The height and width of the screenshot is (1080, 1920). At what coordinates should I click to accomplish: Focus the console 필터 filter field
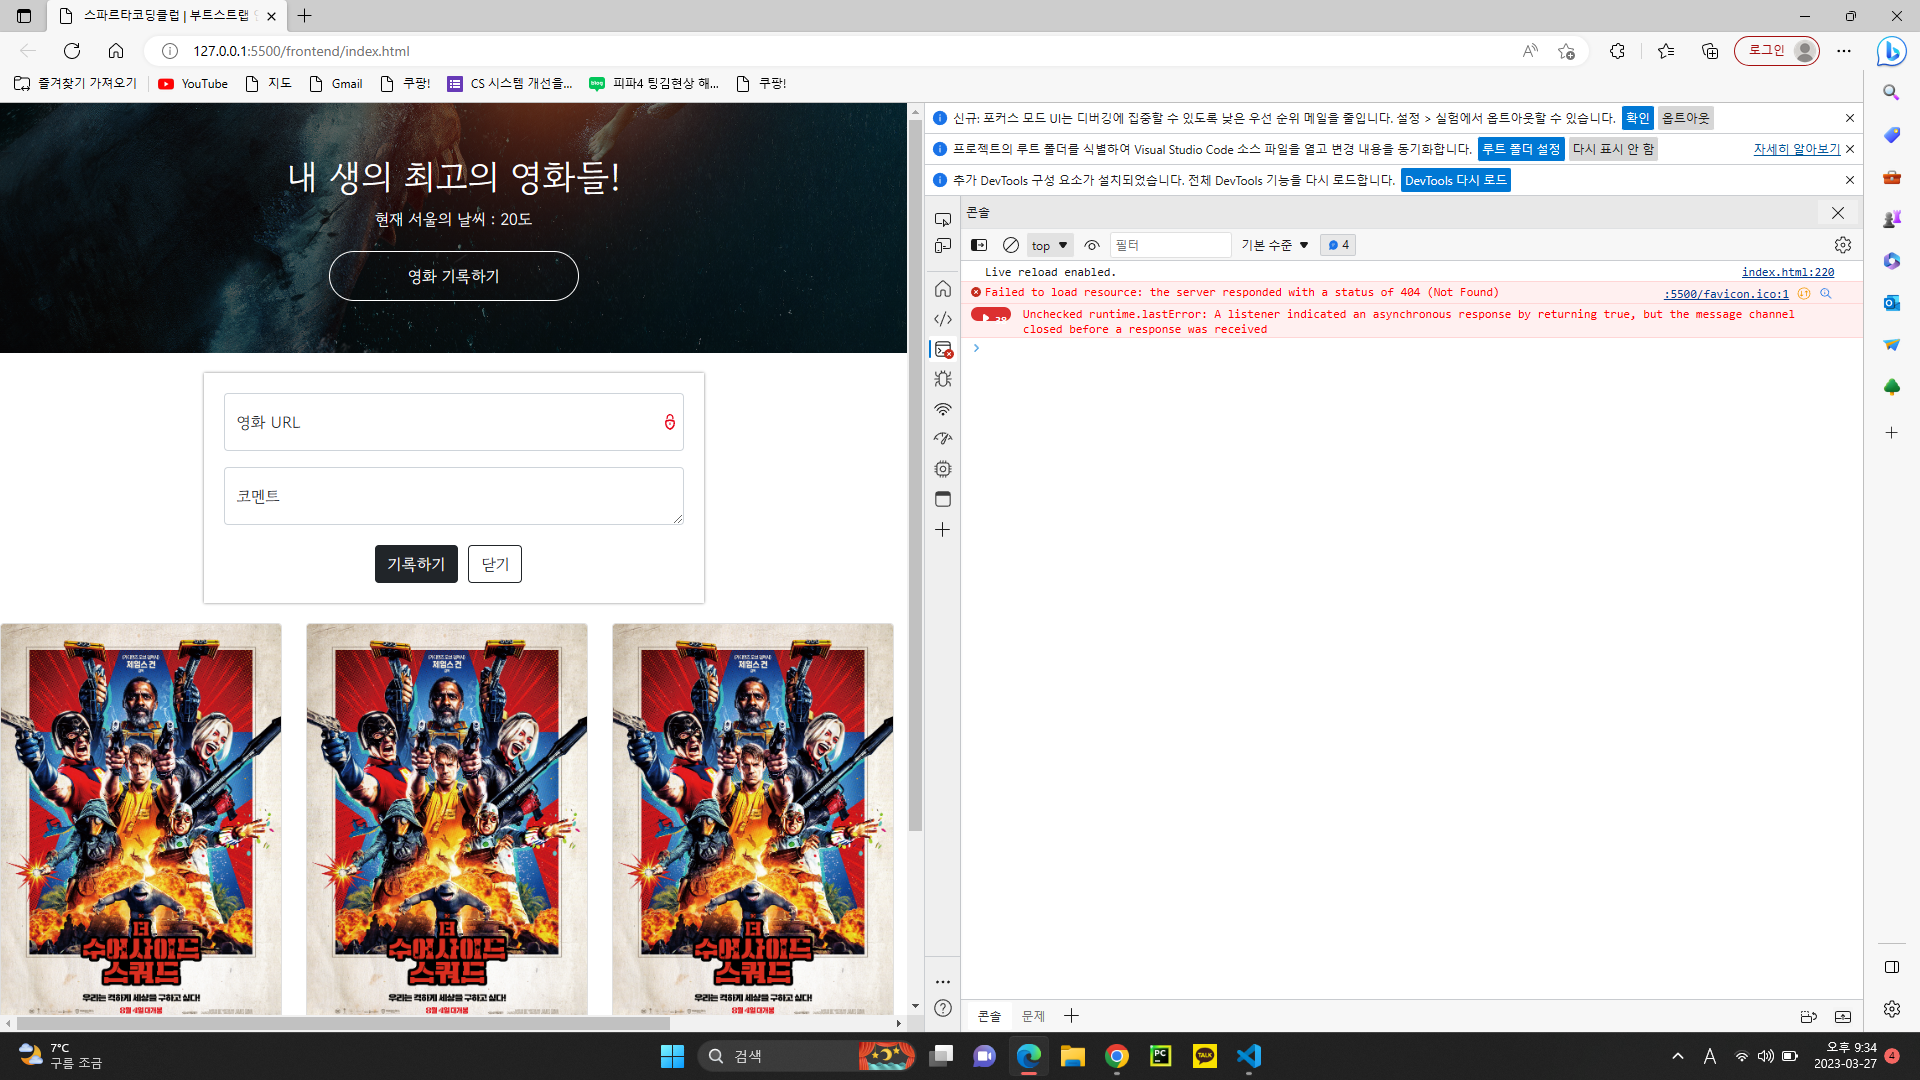click(x=1170, y=245)
